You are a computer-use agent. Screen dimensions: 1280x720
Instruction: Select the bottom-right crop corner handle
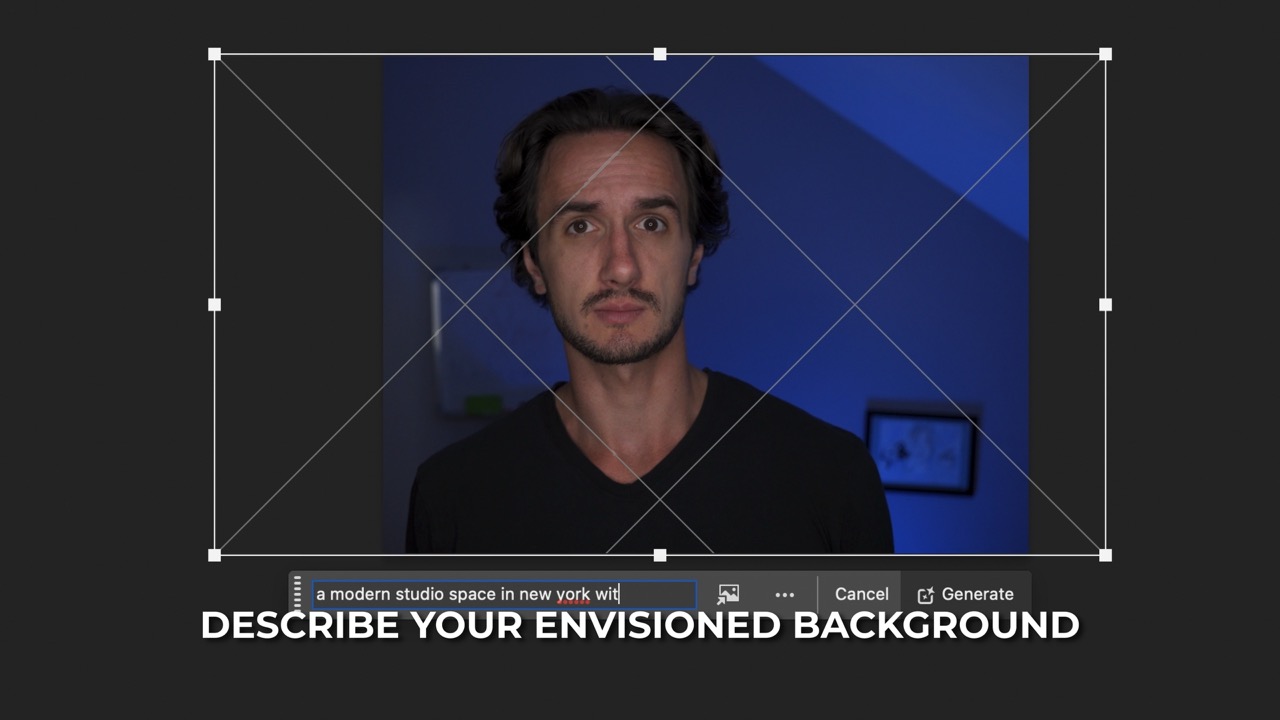[1105, 555]
